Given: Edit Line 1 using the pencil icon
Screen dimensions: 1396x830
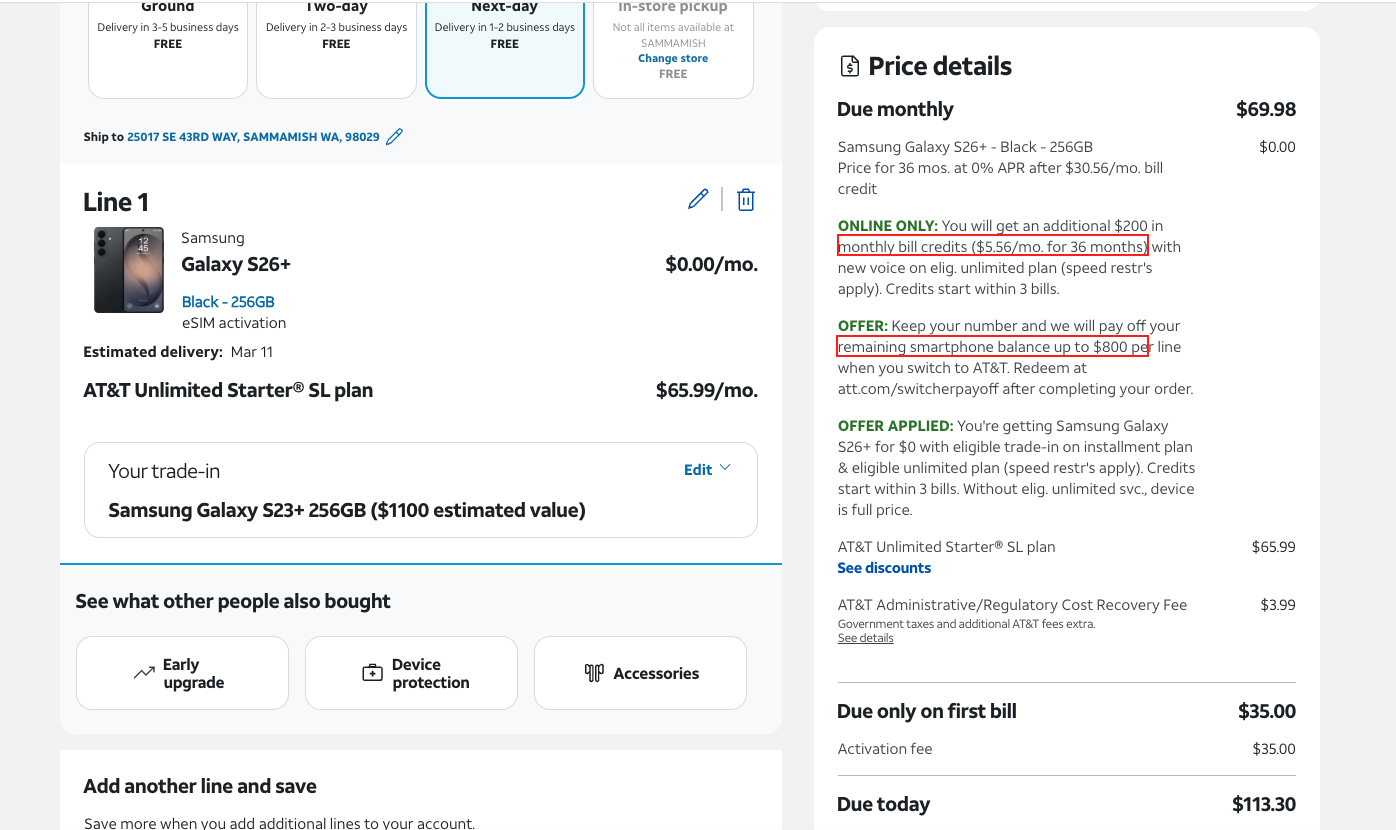Looking at the screenshot, I should (698, 200).
